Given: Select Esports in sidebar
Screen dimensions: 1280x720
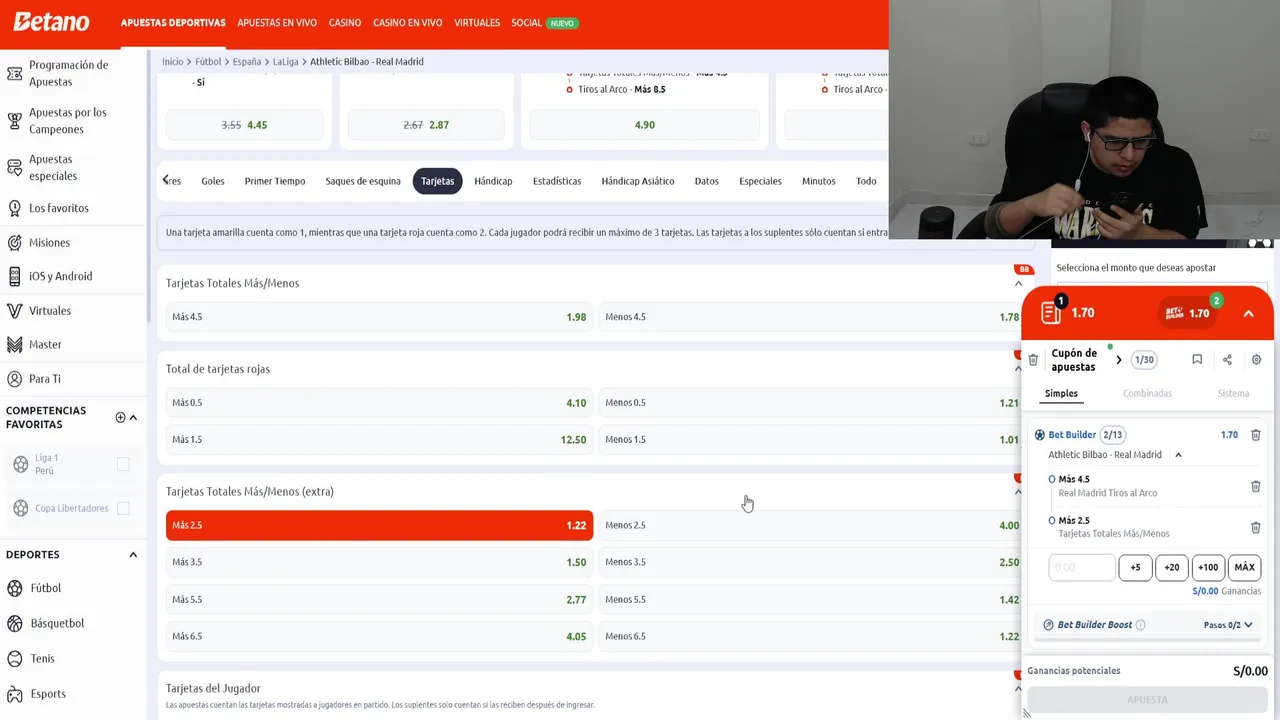Looking at the screenshot, I should tap(47, 693).
